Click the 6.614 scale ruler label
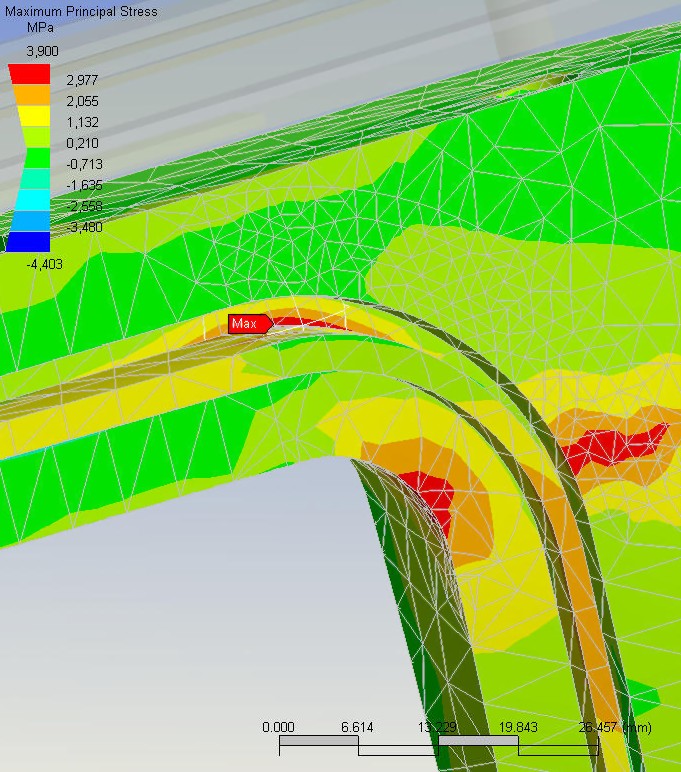The height and width of the screenshot is (772, 681). (x=357, y=727)
